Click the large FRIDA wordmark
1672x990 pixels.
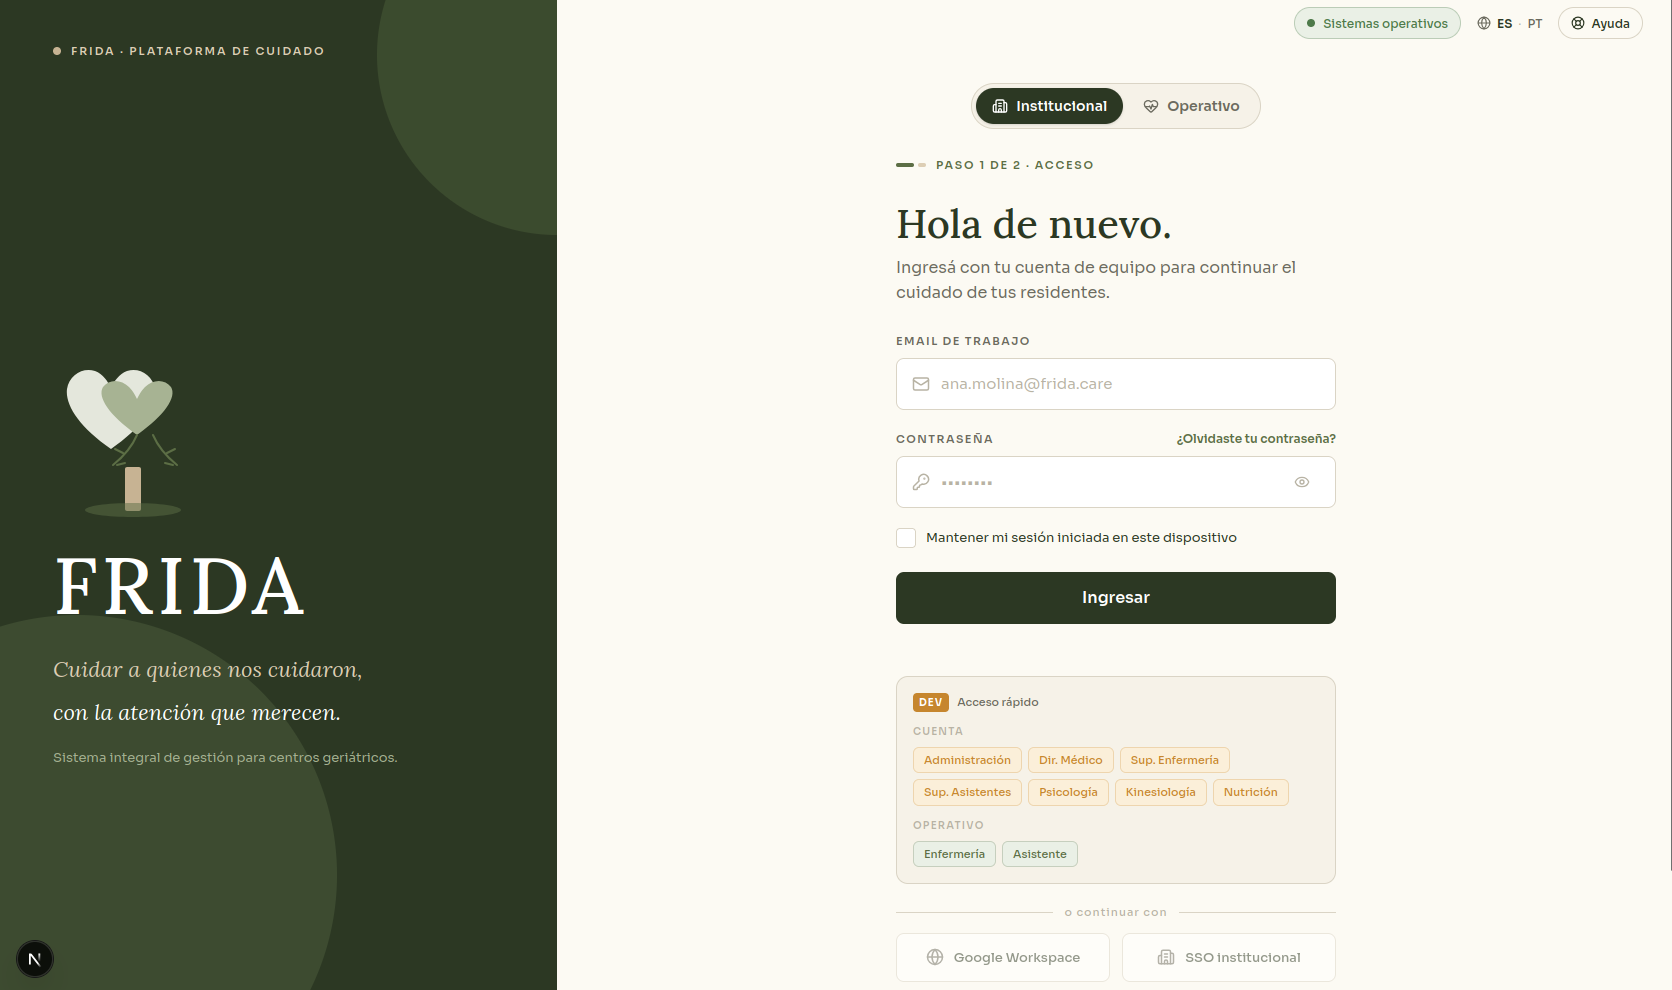pyautogui.click(x=180, y=587)
